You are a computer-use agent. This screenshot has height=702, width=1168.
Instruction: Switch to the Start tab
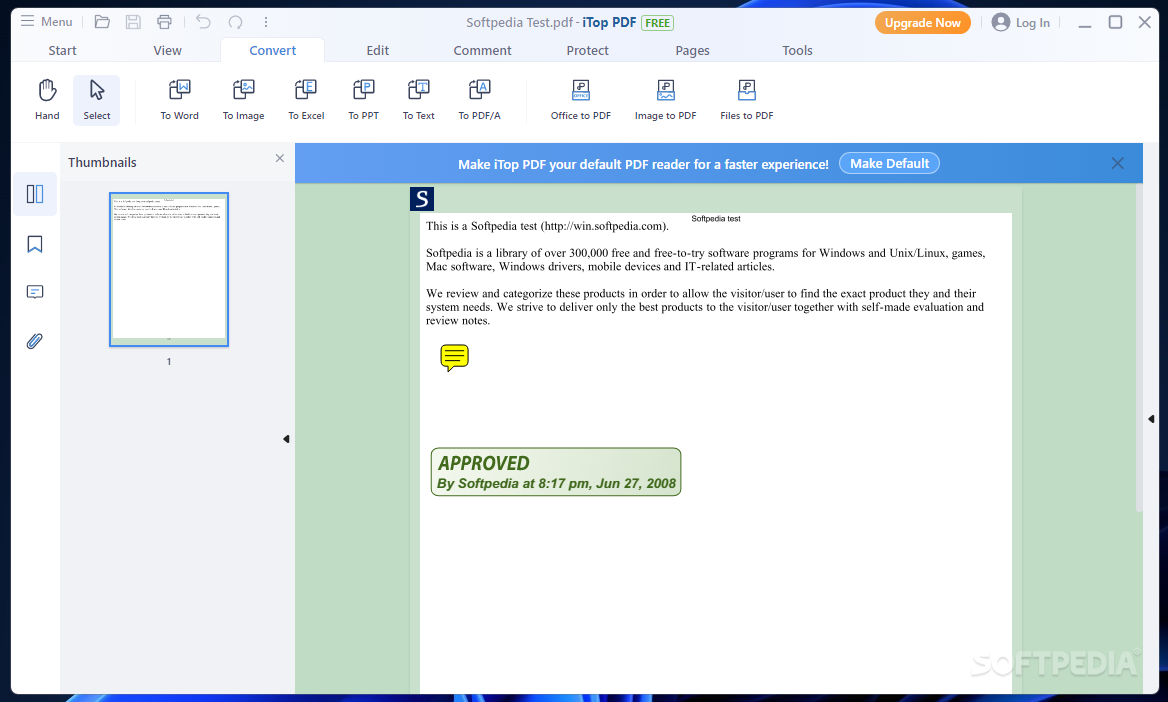click(63, 50)
